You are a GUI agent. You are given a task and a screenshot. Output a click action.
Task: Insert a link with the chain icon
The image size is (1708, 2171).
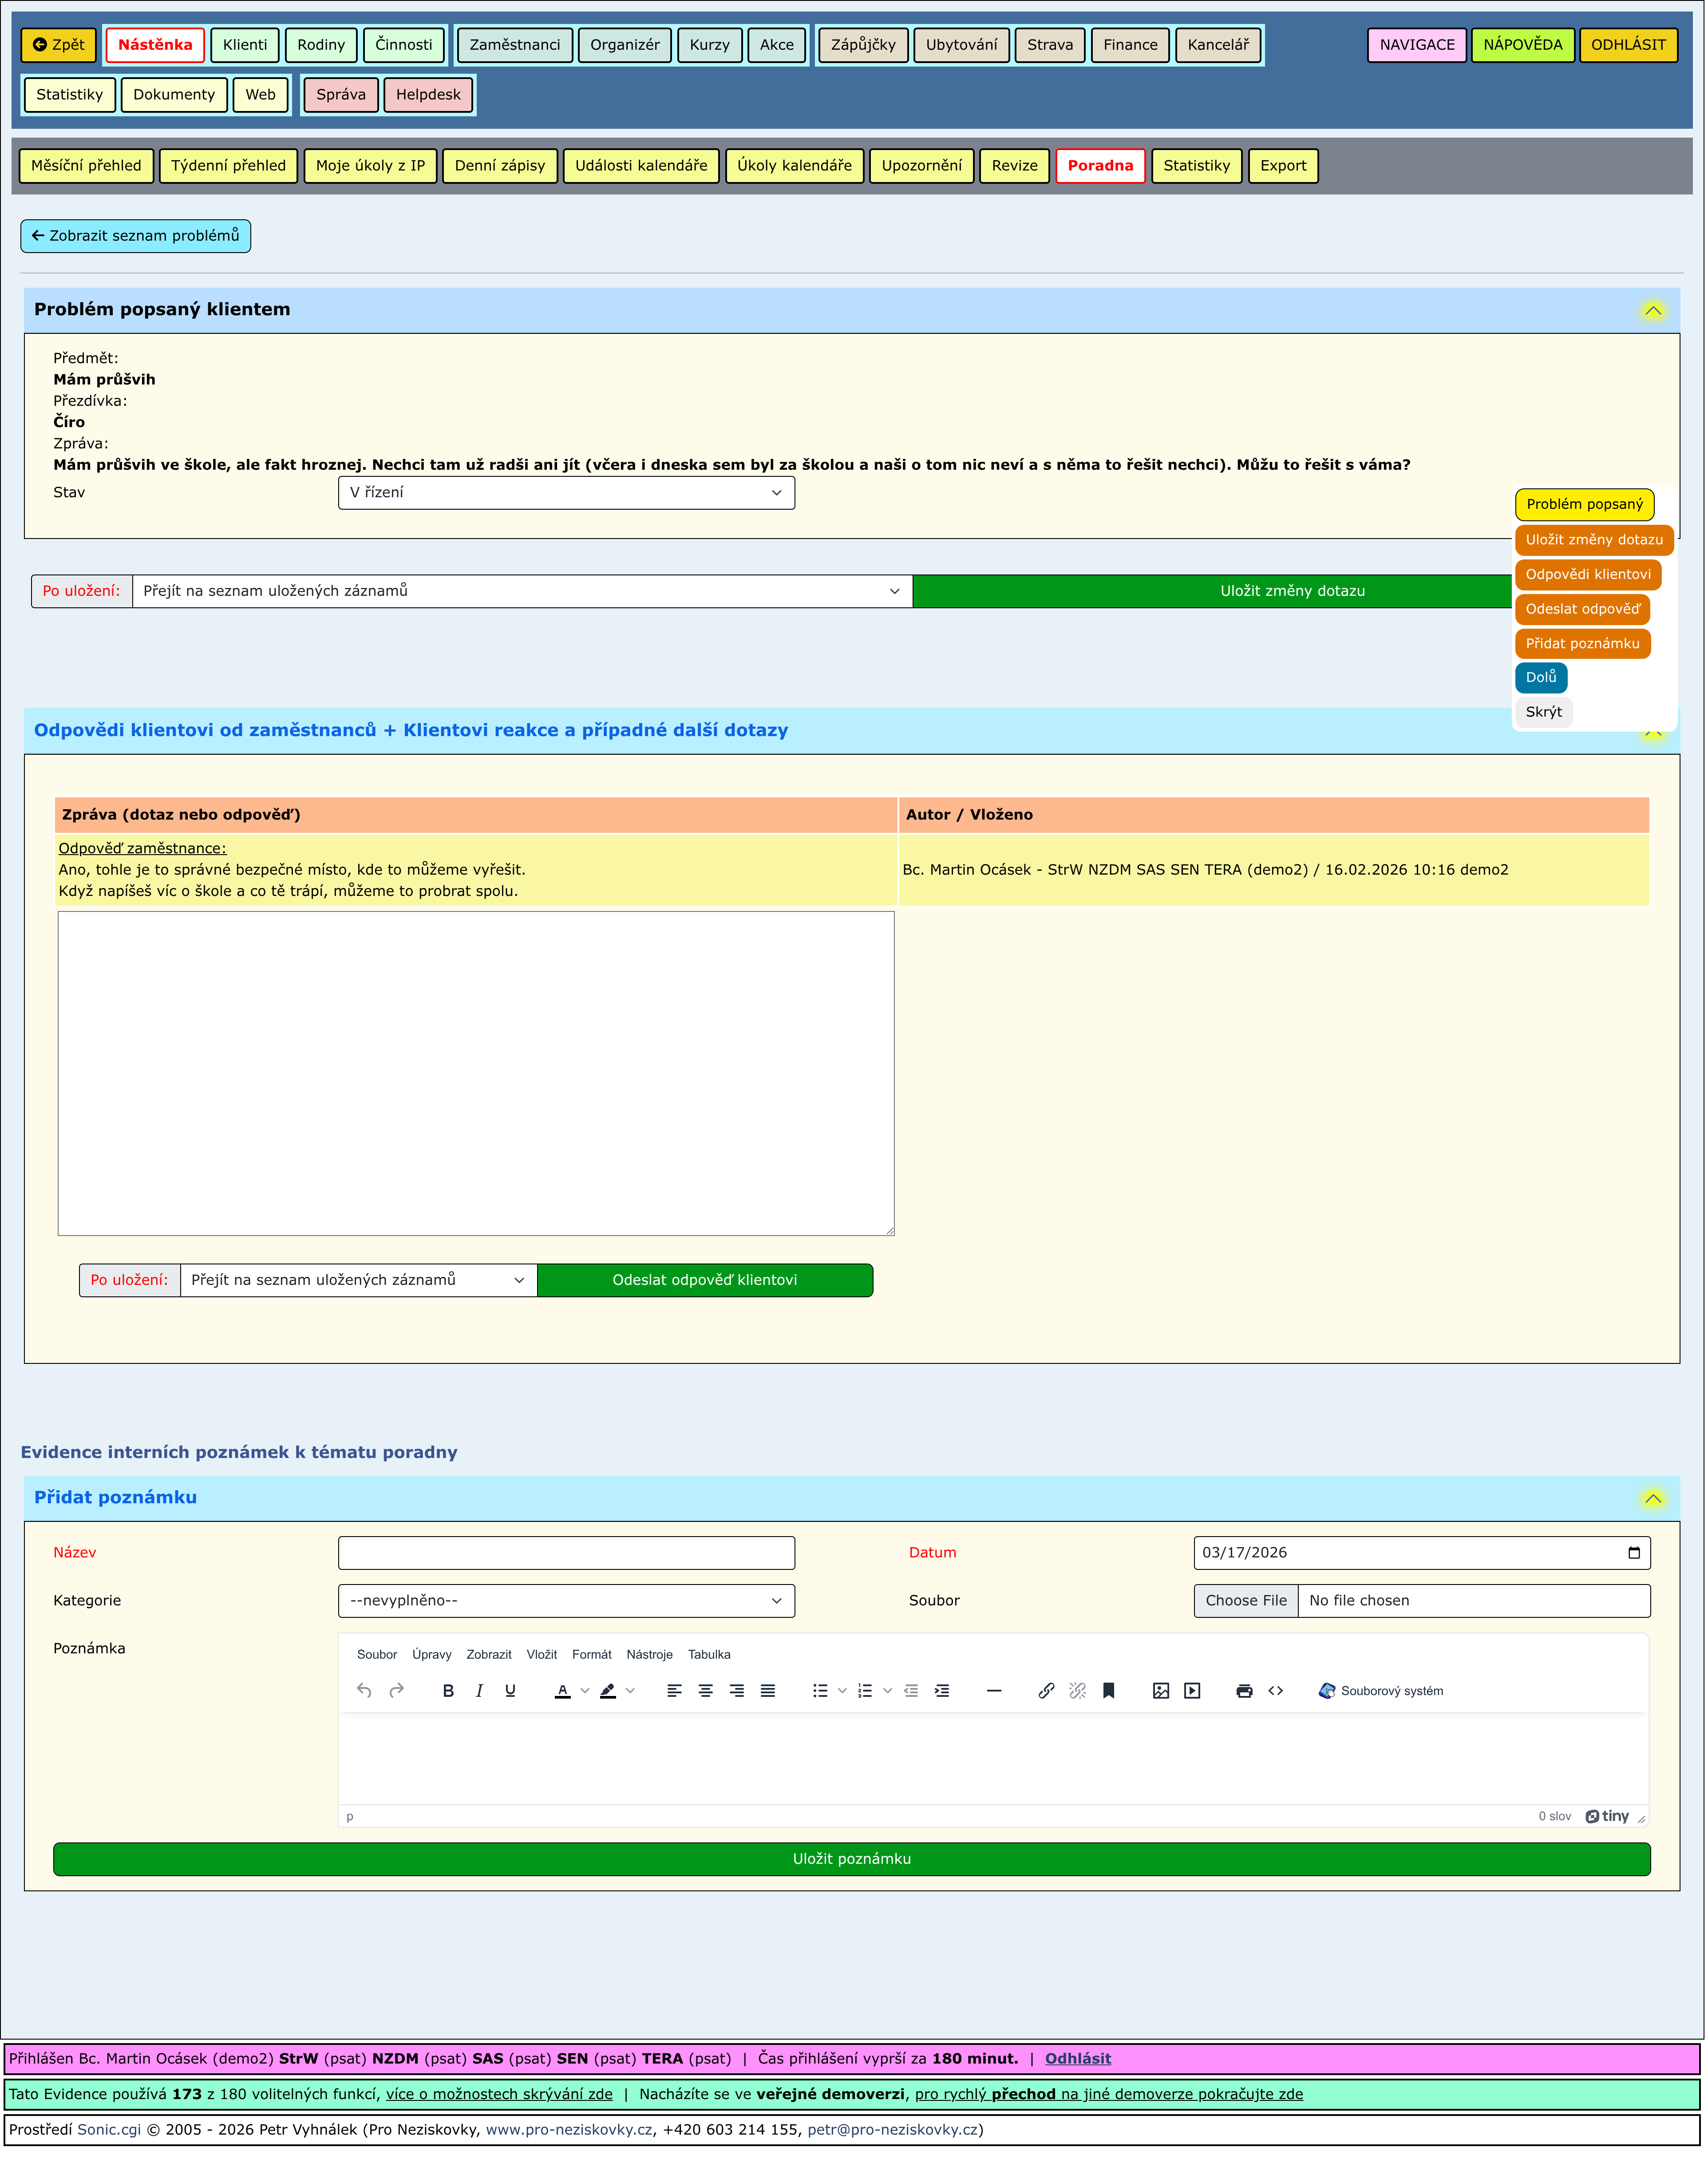[1046, 1691]
